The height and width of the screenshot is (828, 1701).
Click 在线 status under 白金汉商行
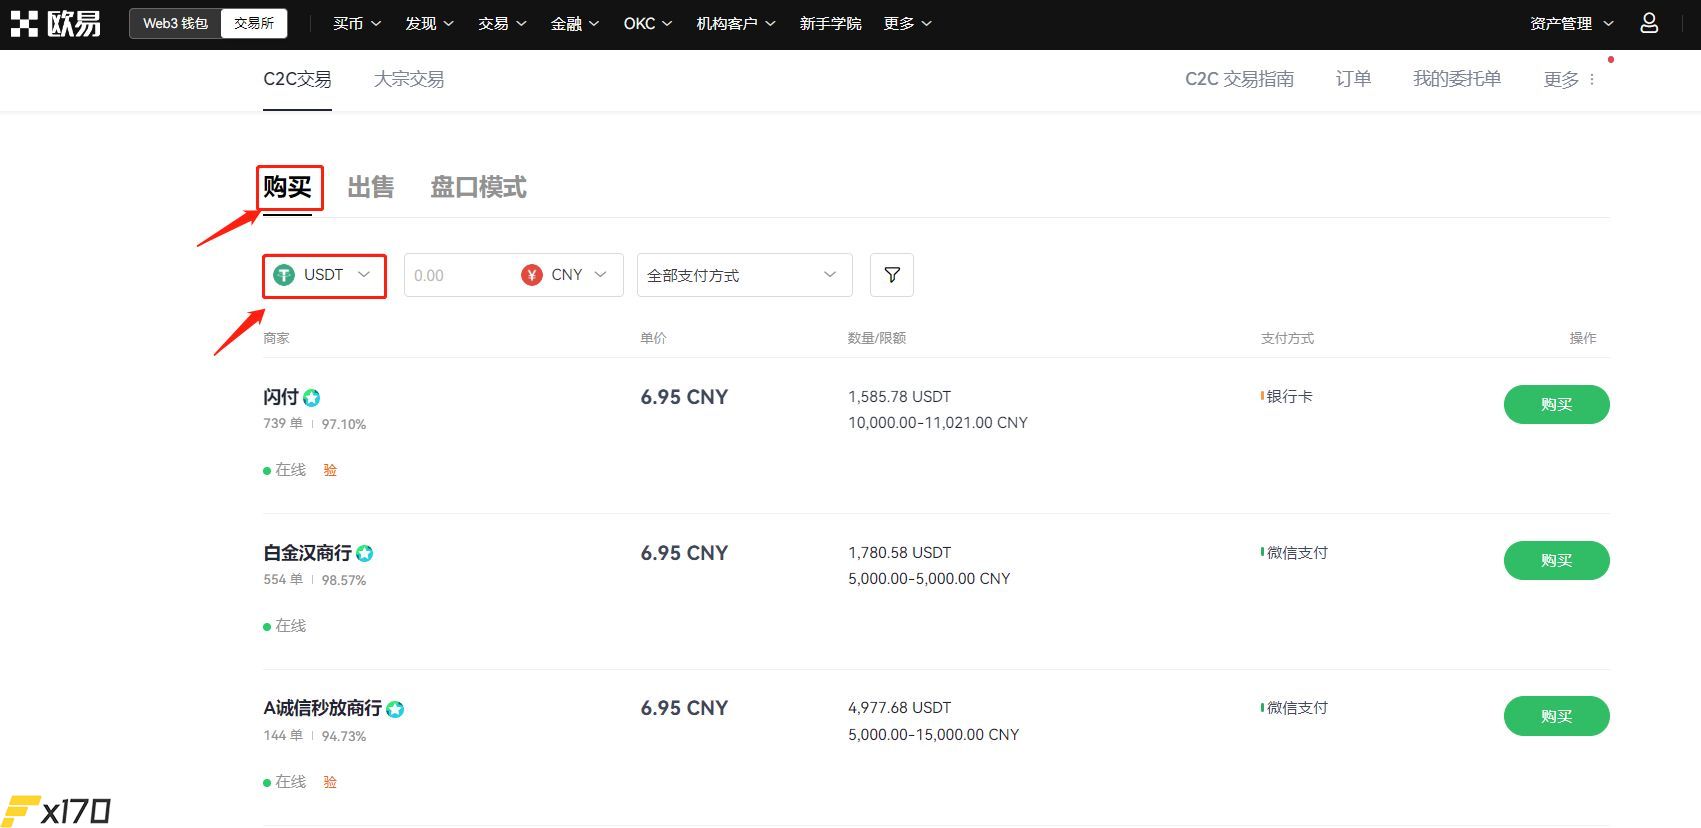[285, 626]
